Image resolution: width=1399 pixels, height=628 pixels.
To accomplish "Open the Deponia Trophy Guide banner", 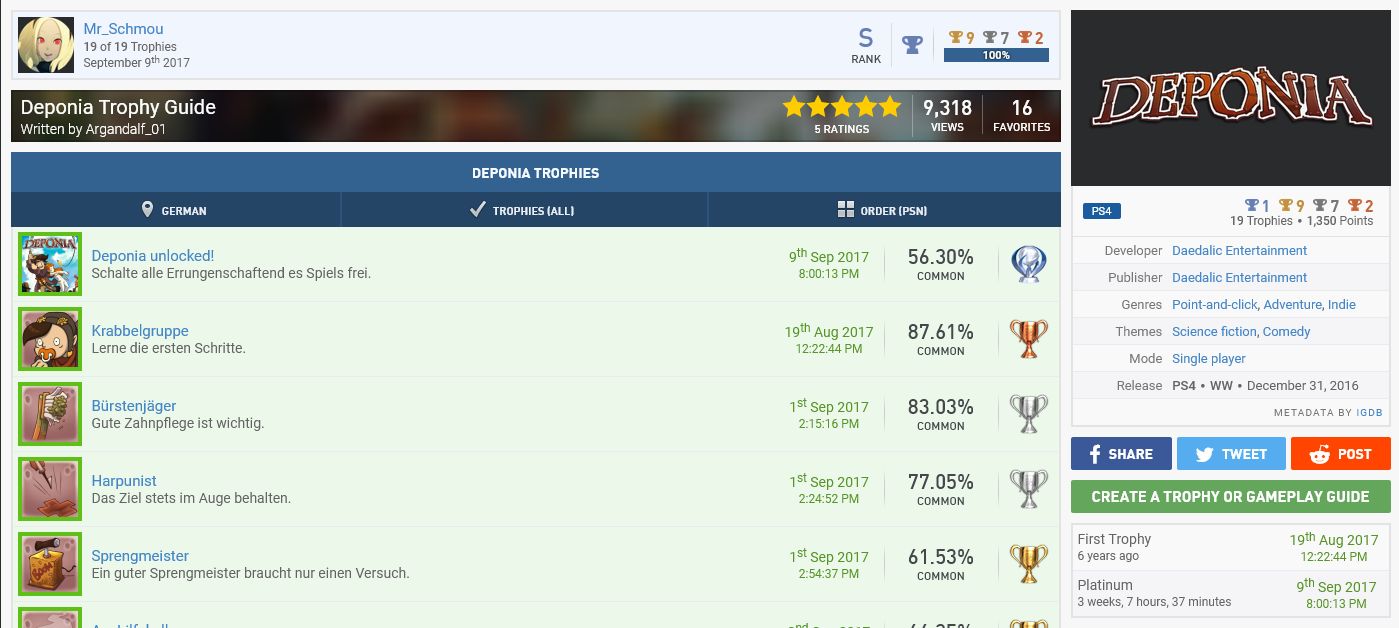I will point(118,108).
